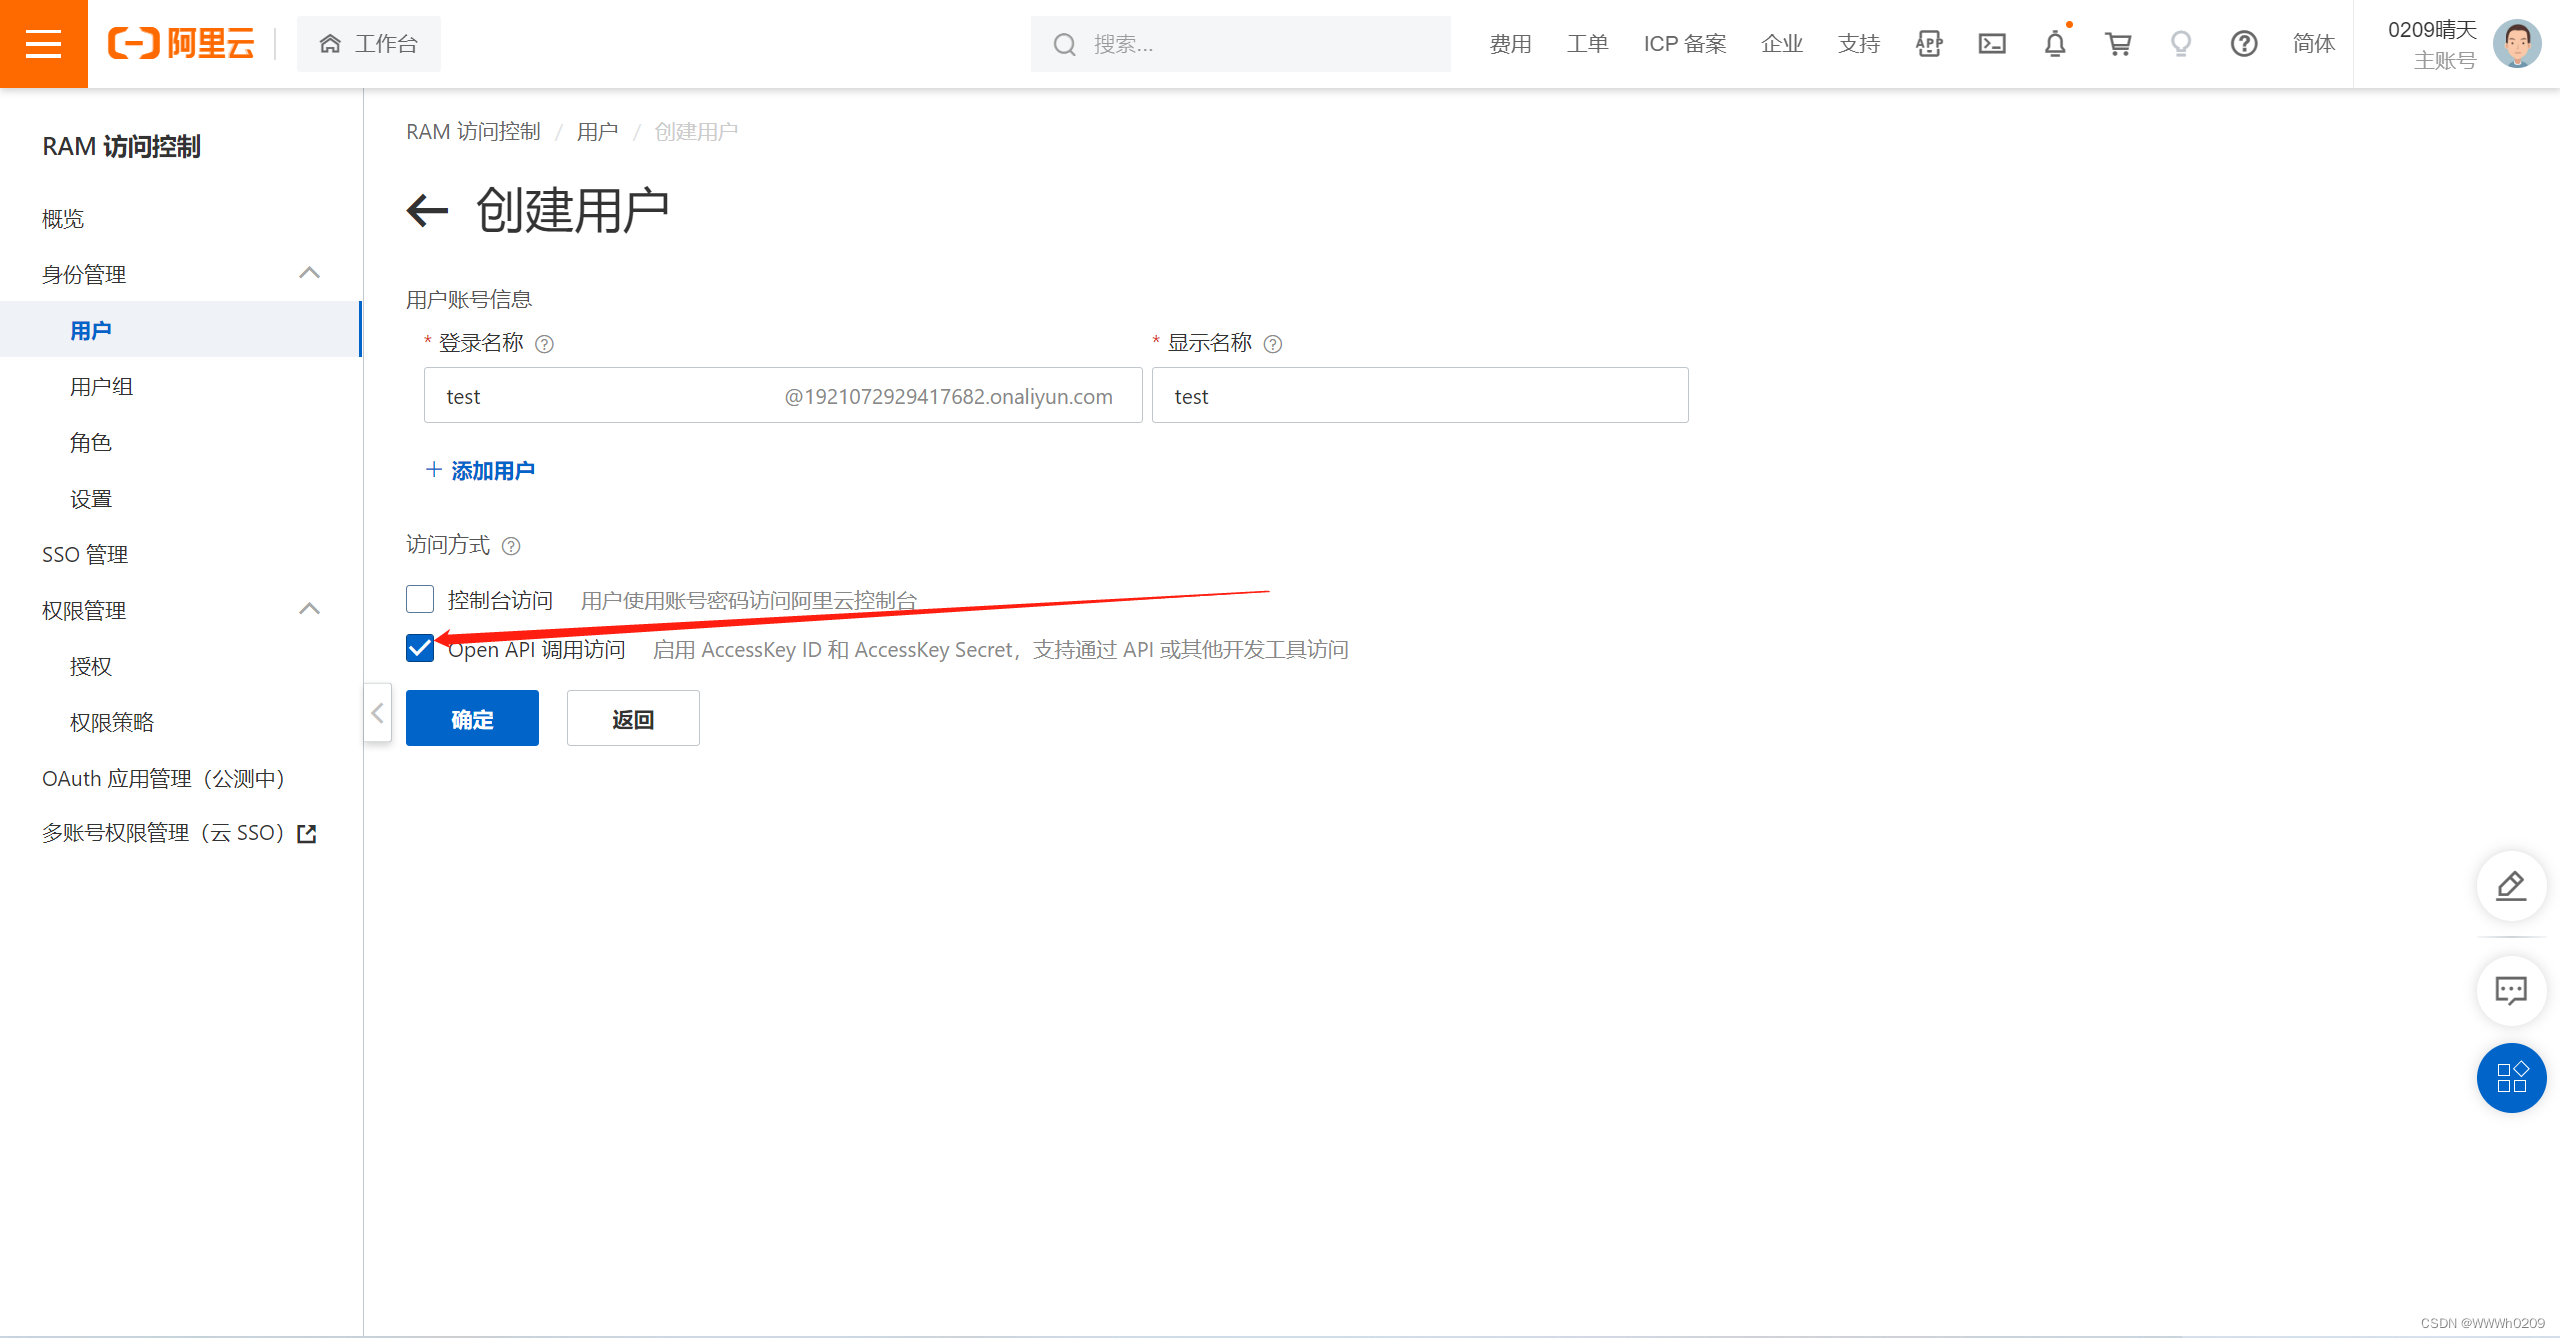Open the blue floating apps button
This screenshot has width=2560, height=1338.
(2511, 1078)
